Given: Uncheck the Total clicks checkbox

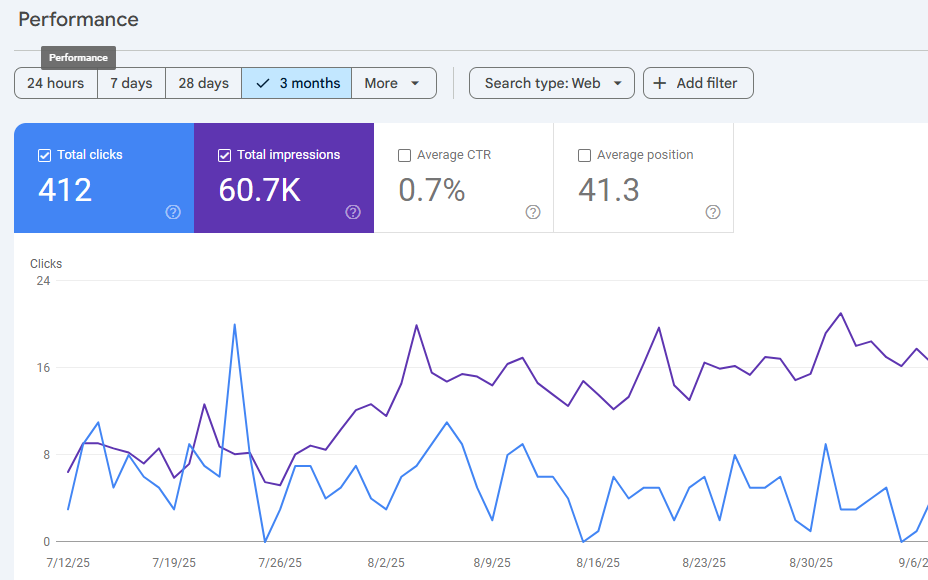Looking at the screenshot, I should click(44, 155).
